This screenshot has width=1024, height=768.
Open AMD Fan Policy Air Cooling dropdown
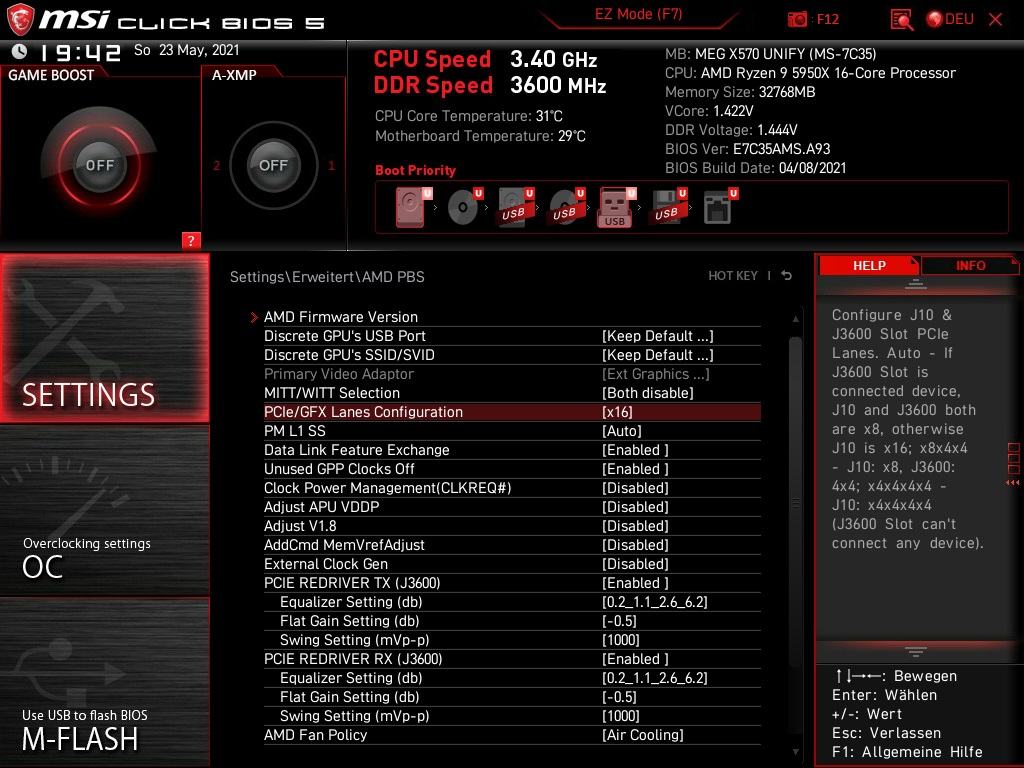[x=643, y=735]
